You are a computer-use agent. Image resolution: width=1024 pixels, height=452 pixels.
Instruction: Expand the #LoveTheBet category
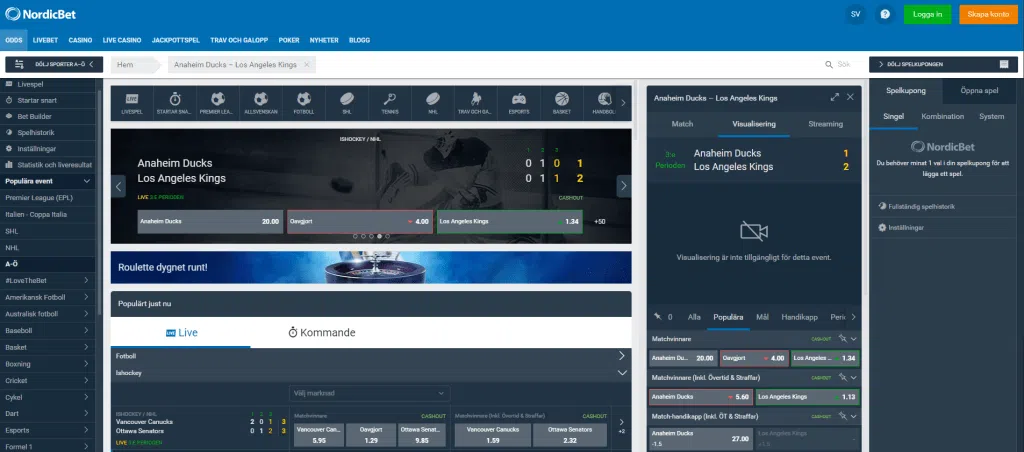(86, 281)
